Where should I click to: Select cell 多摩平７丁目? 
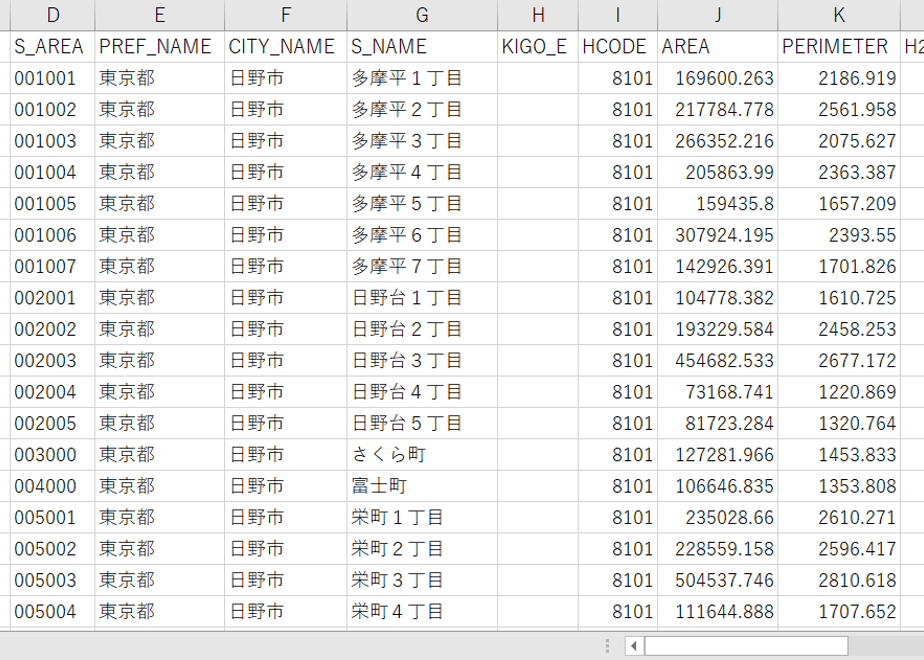pyautogui.click(x=422, y=266)
